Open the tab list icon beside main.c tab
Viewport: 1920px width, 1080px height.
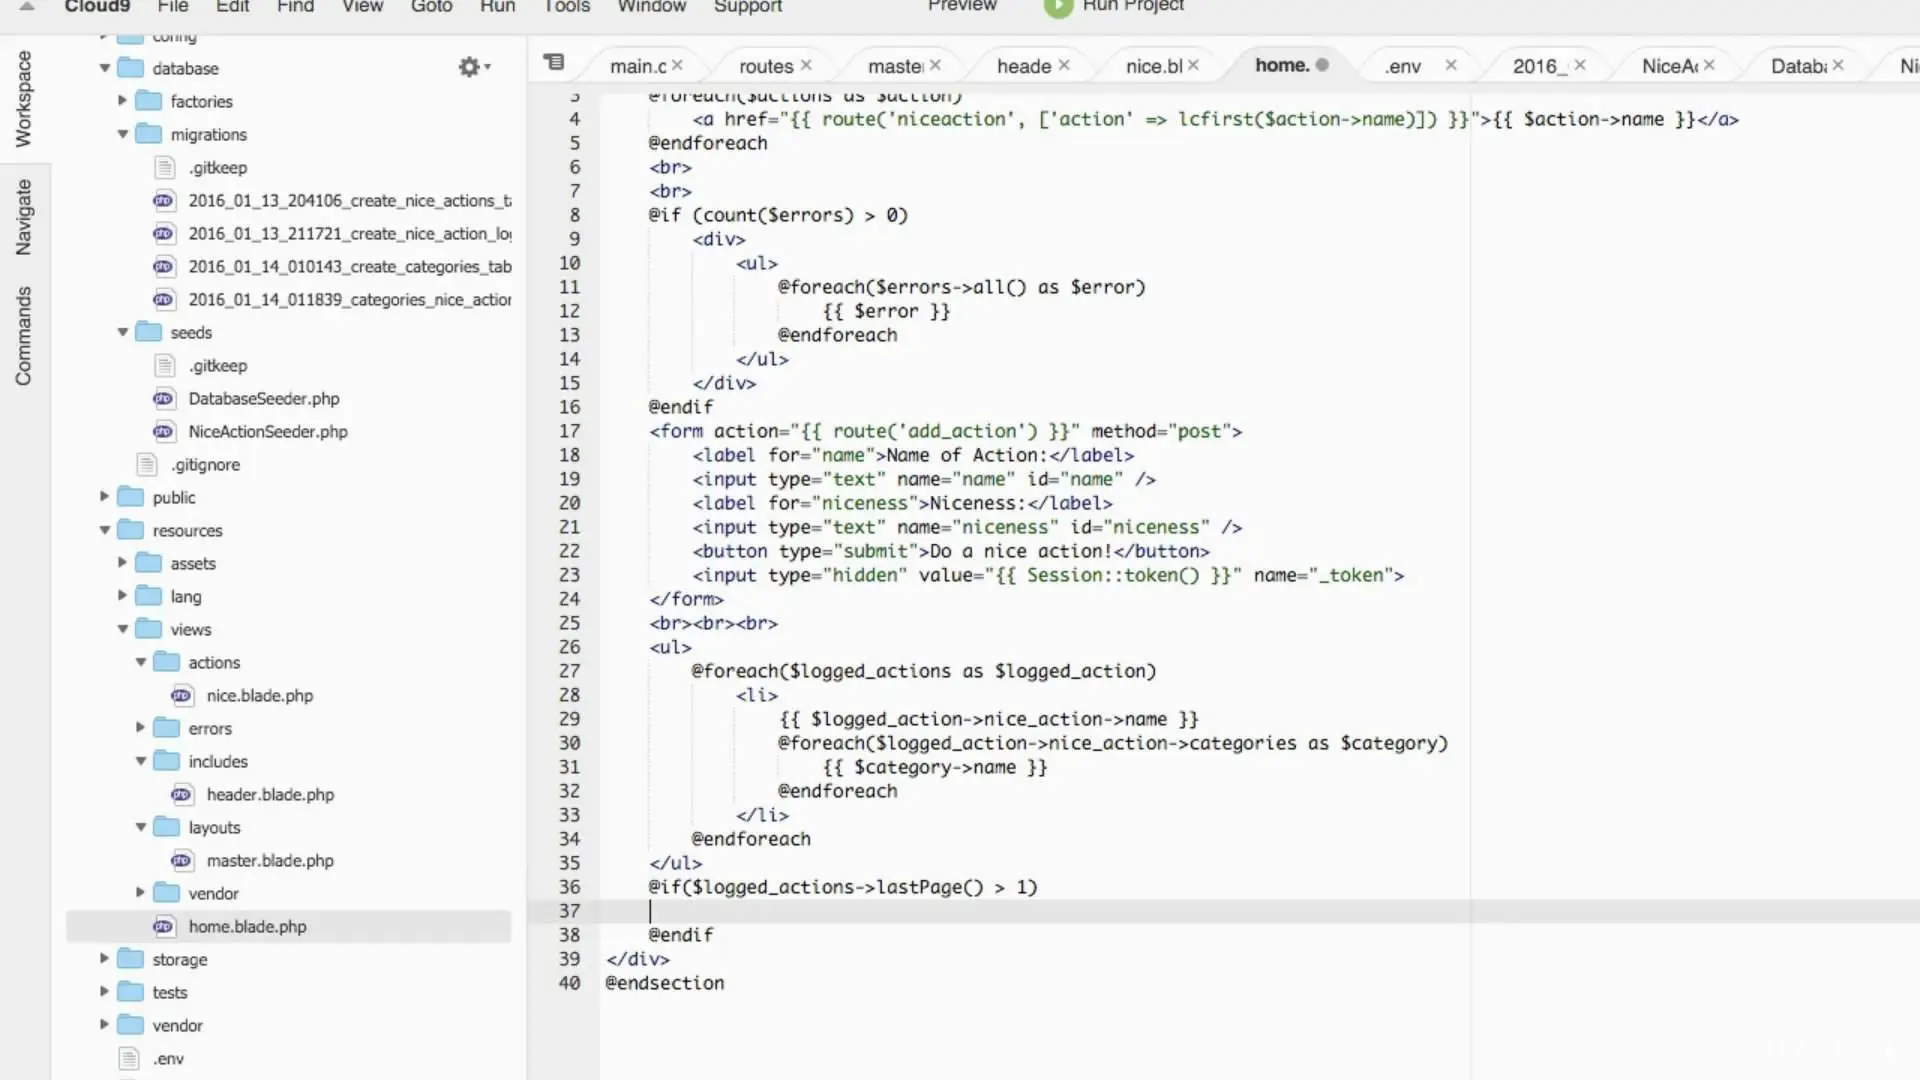[554, 63]
